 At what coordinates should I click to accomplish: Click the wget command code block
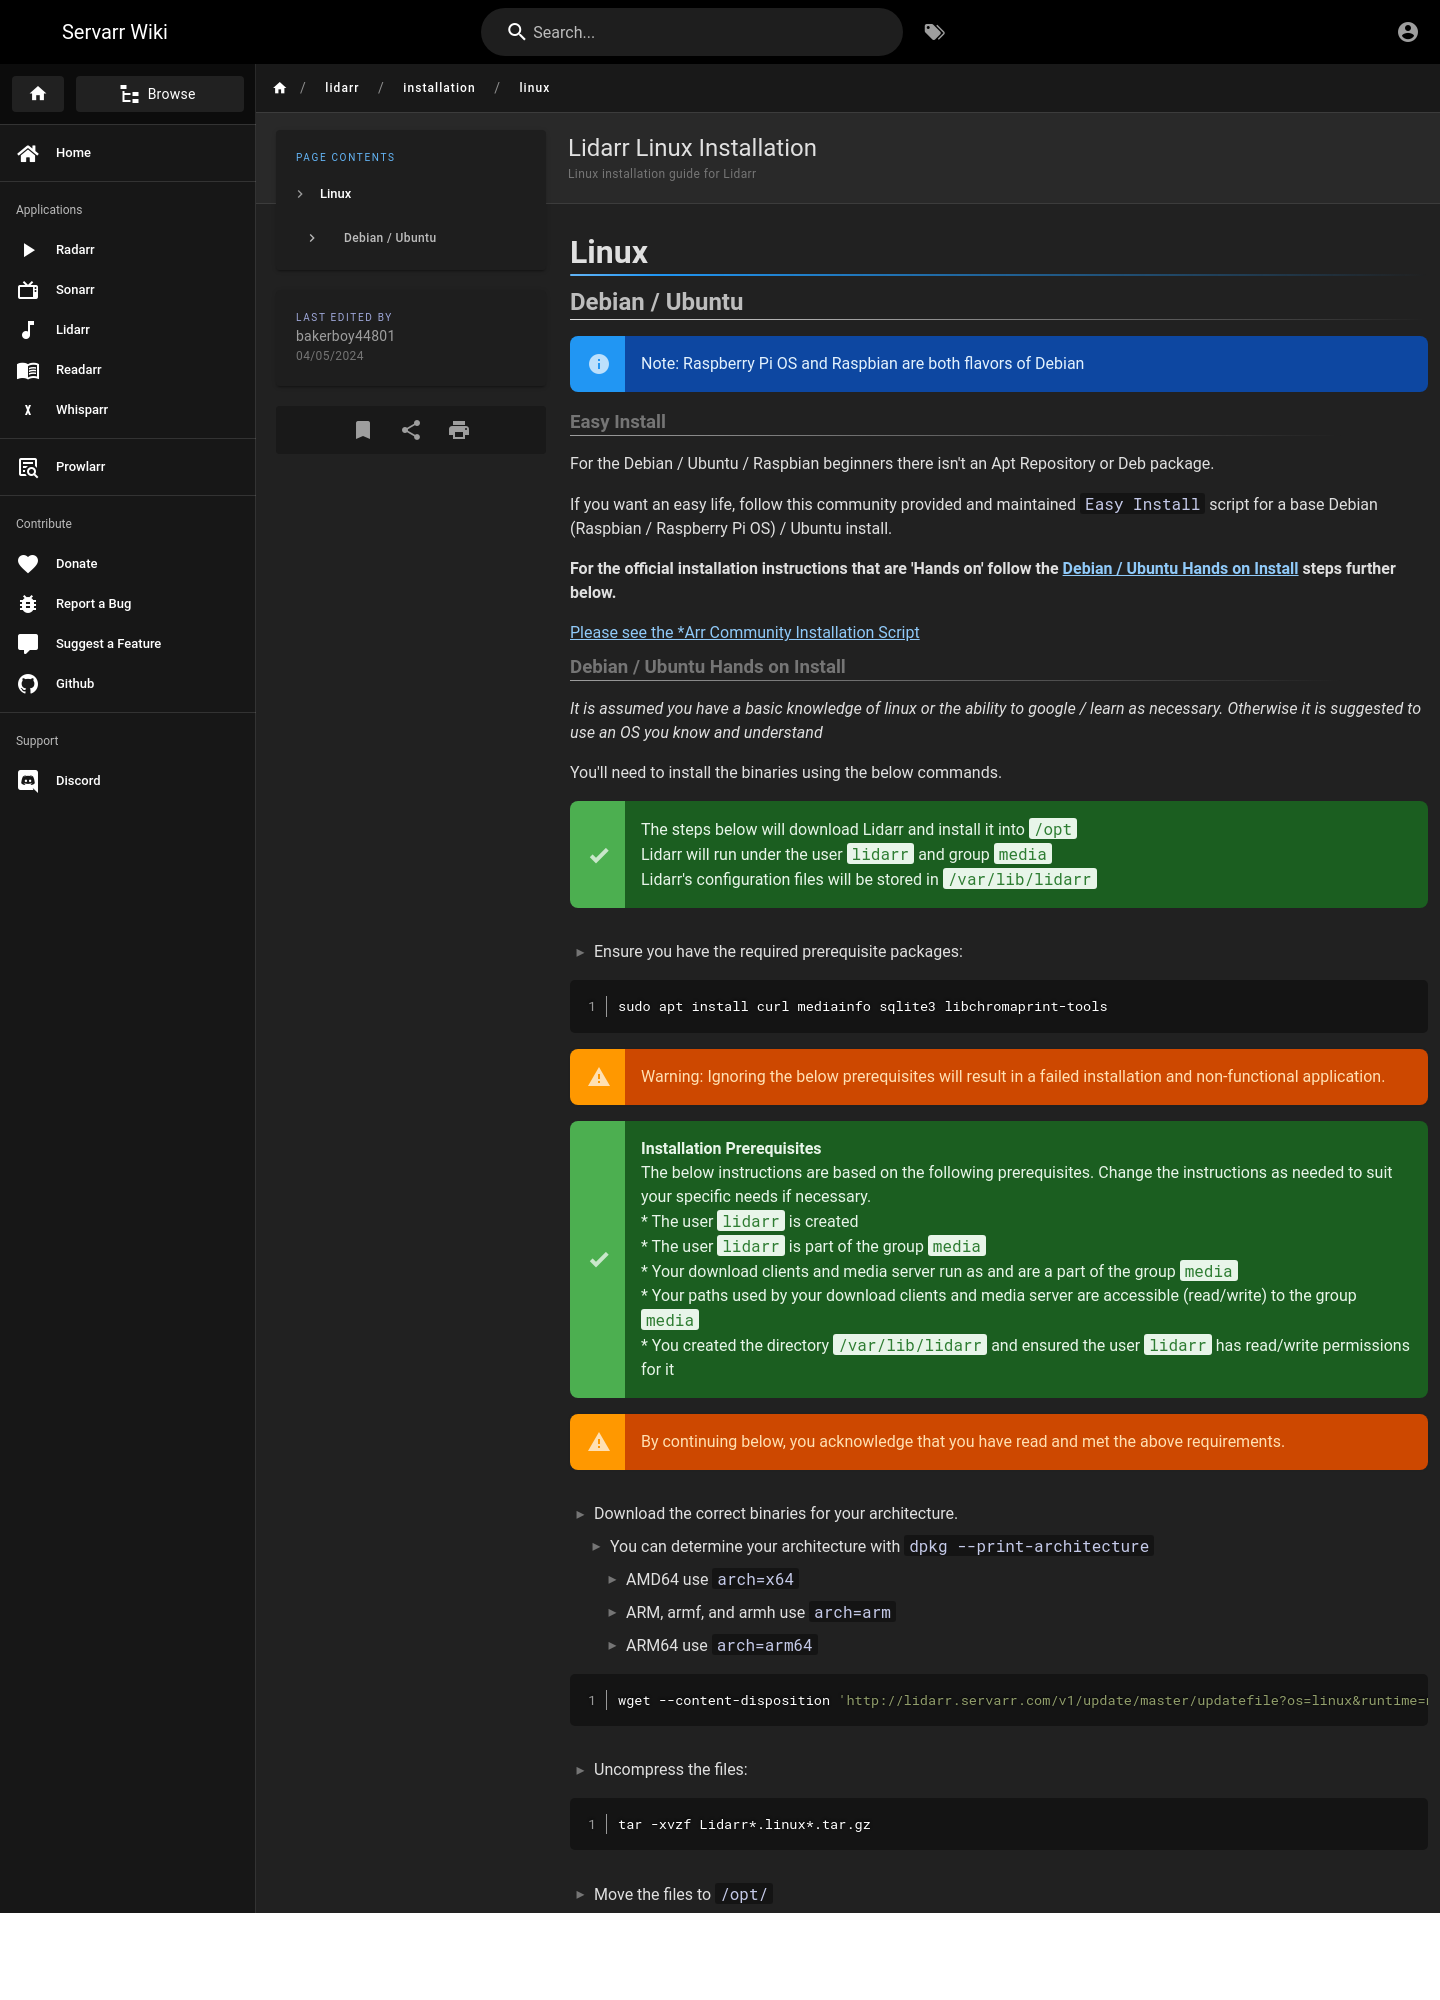999,1700
